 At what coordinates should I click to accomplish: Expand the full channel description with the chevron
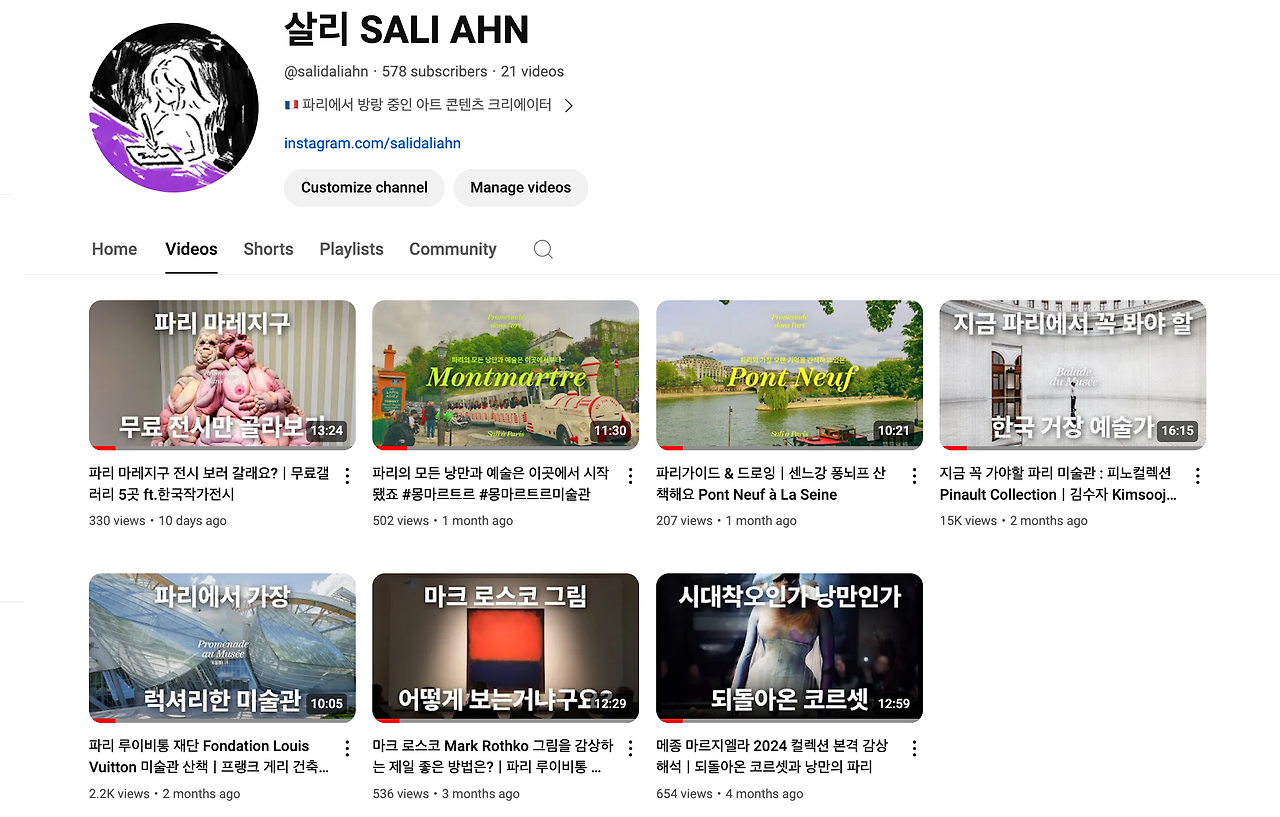coord(568,104)
